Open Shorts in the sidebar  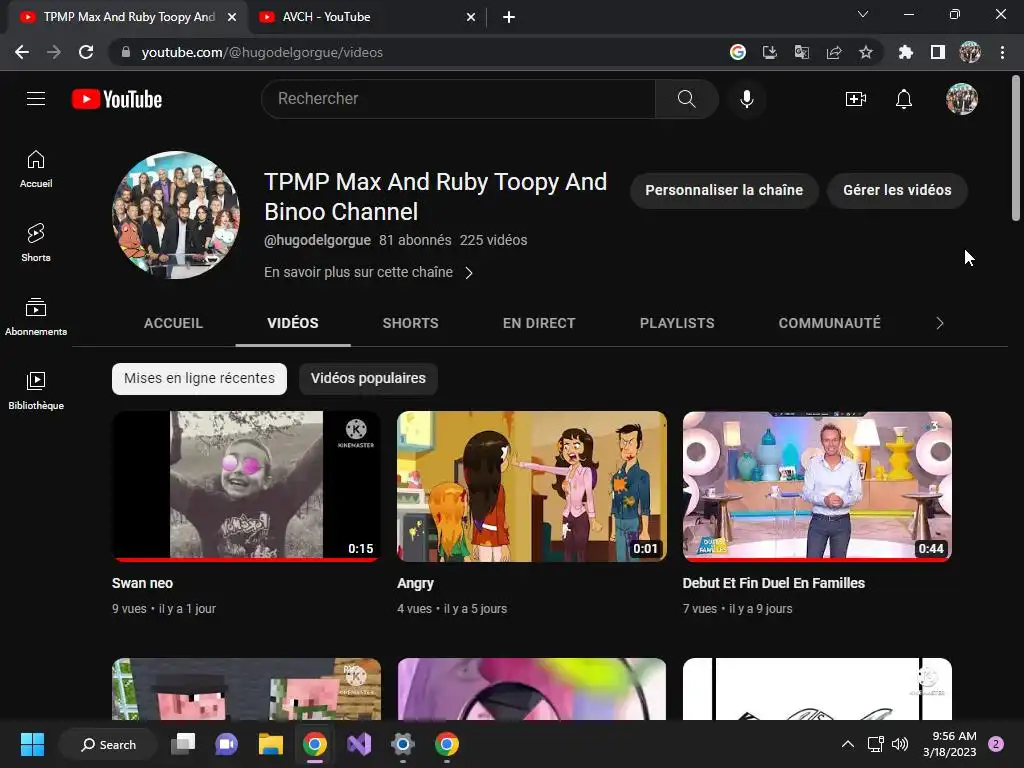tap(36, 243)
